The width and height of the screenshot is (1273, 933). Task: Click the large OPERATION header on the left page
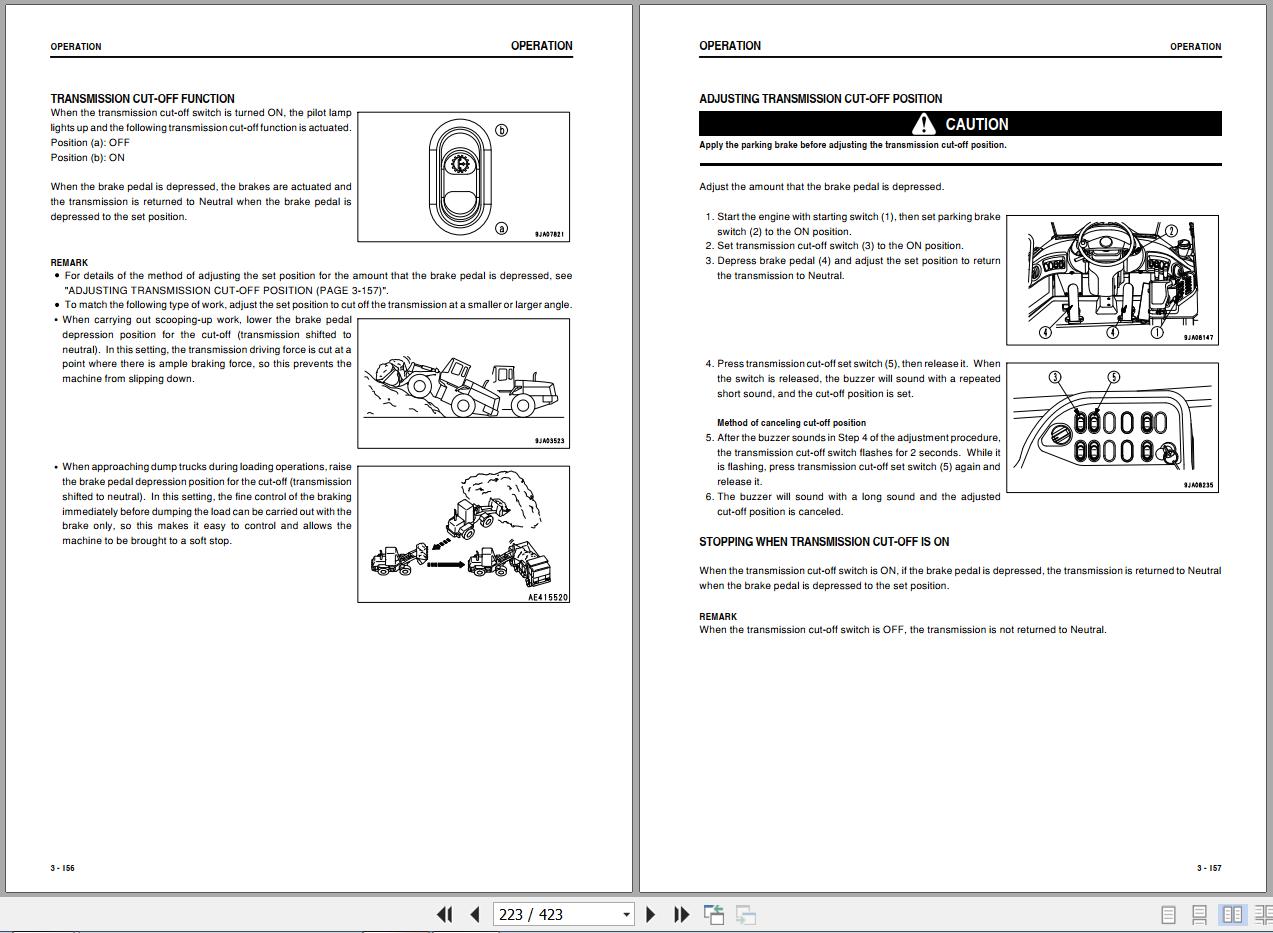pyautogui.click(x=542, y=46)
